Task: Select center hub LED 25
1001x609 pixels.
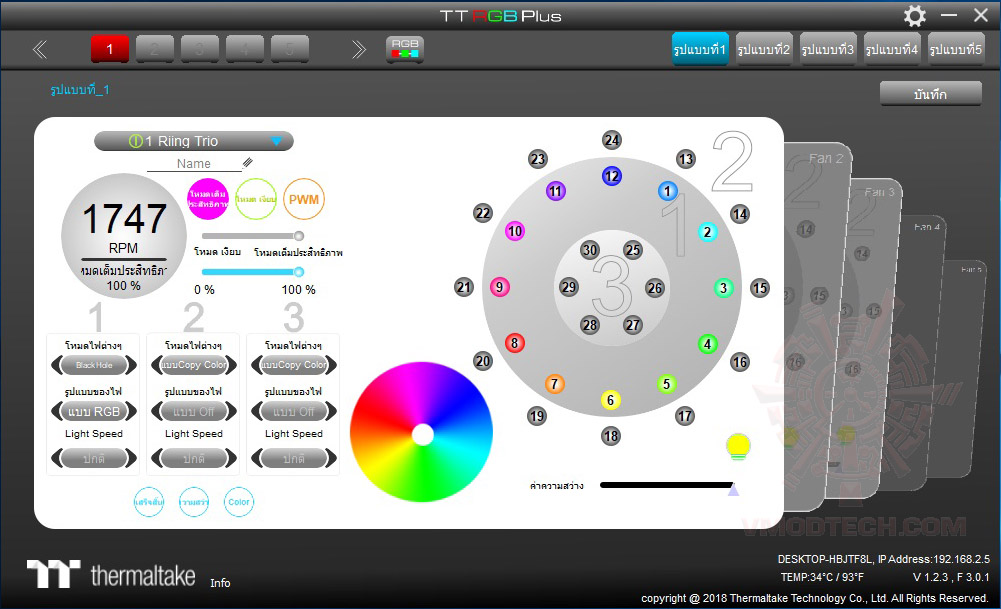Action: [633, 250]
